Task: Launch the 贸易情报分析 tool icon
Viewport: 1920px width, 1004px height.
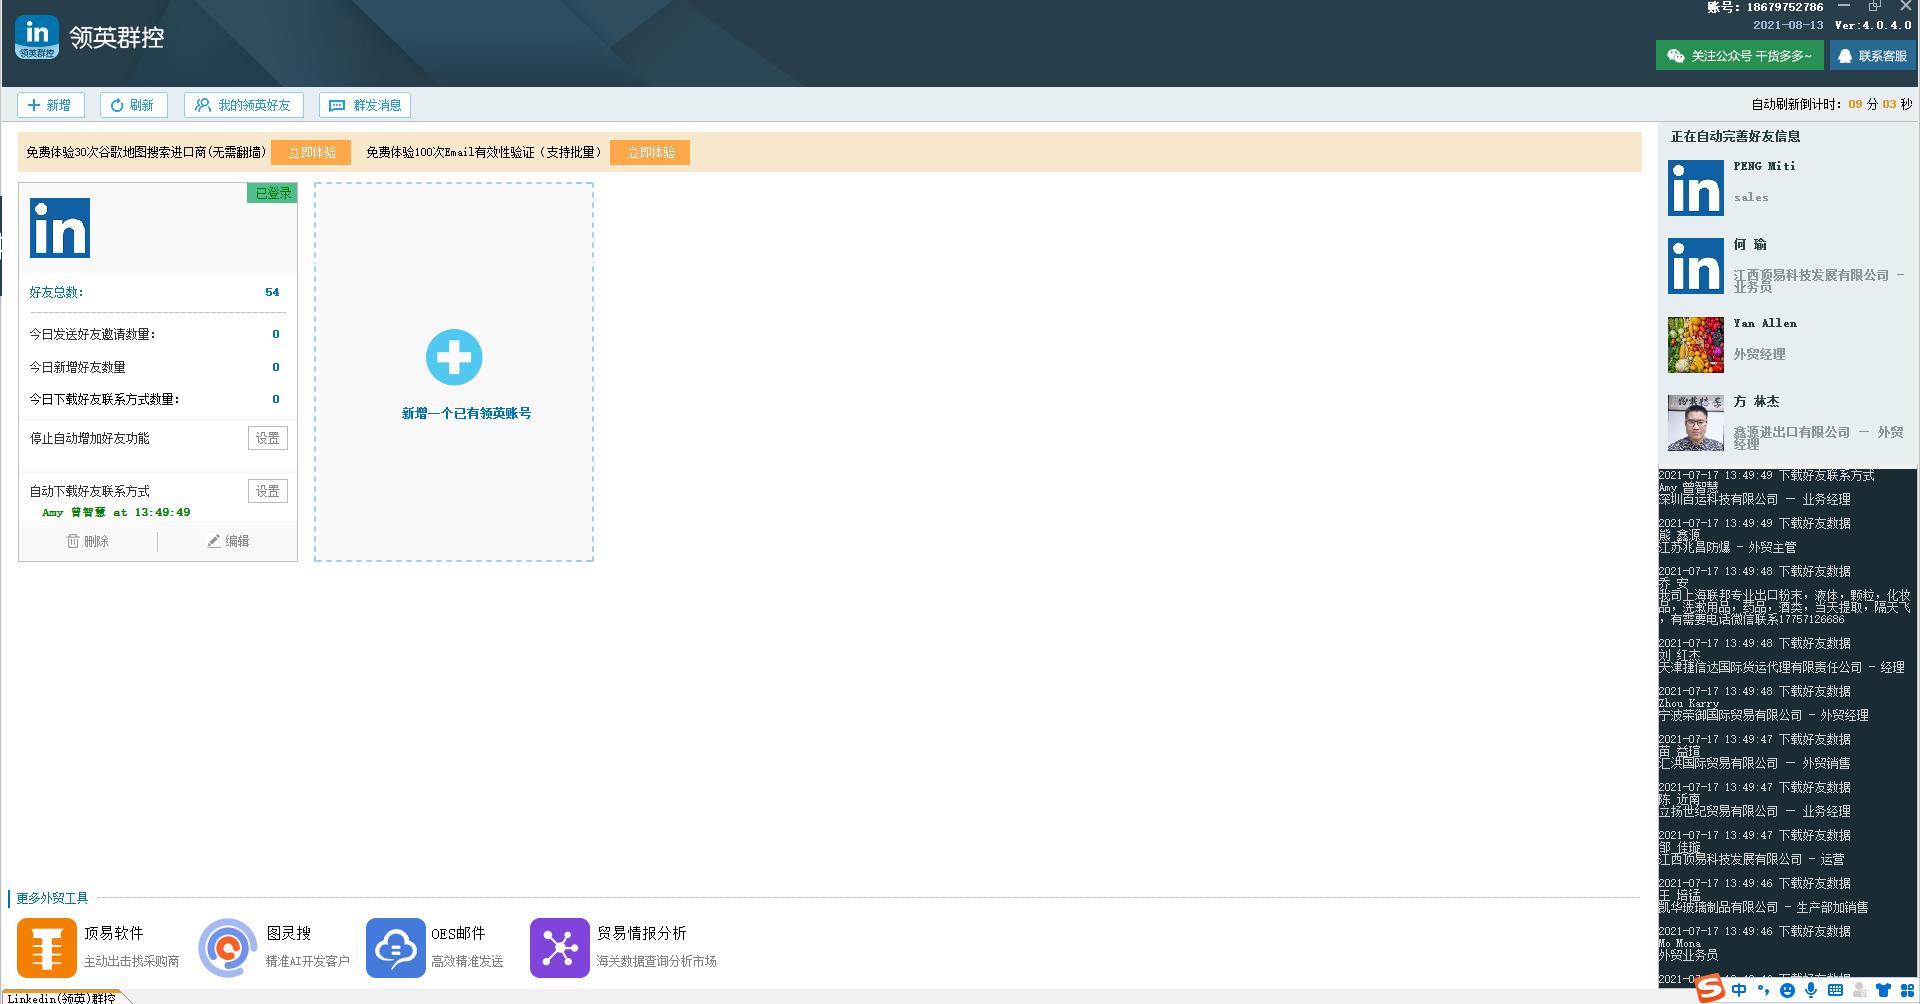Action: pos(560,948)
